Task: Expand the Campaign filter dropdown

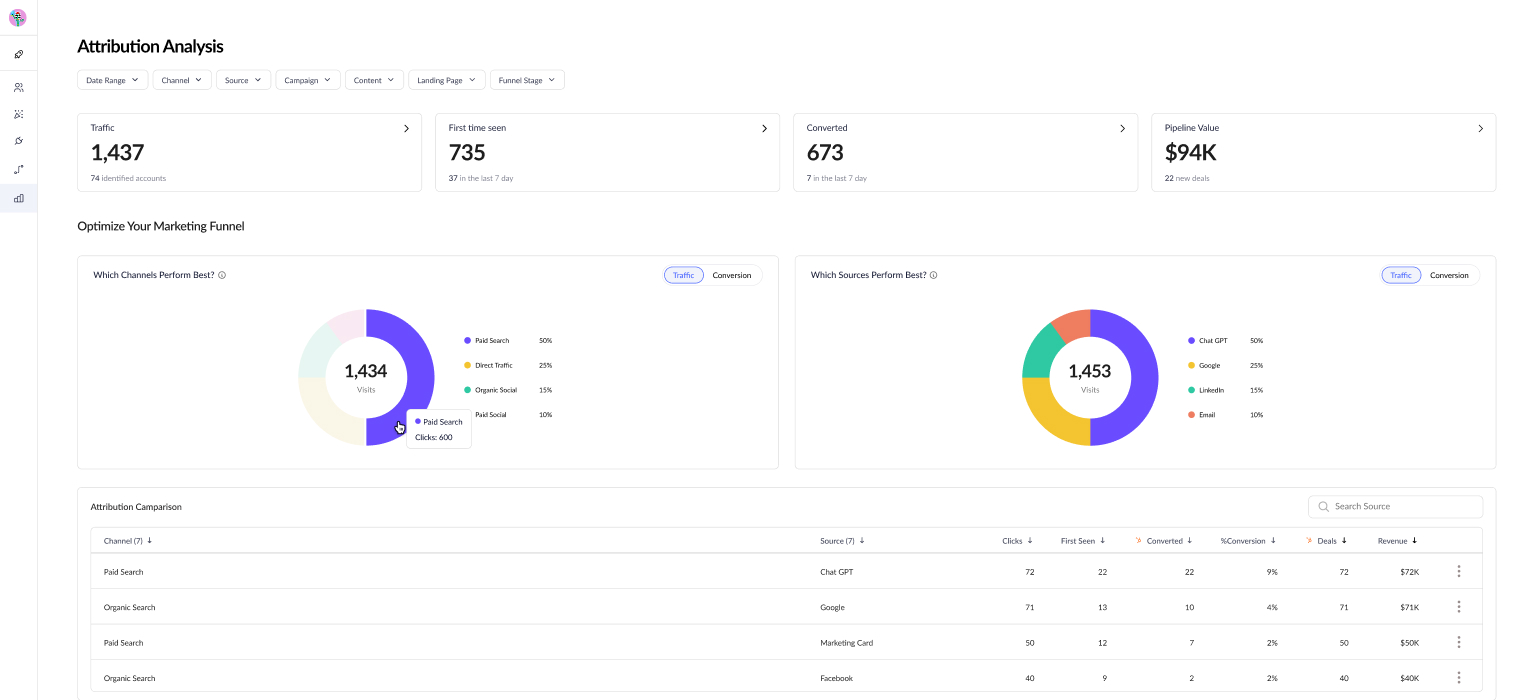Action: click(x=307, y=80)
